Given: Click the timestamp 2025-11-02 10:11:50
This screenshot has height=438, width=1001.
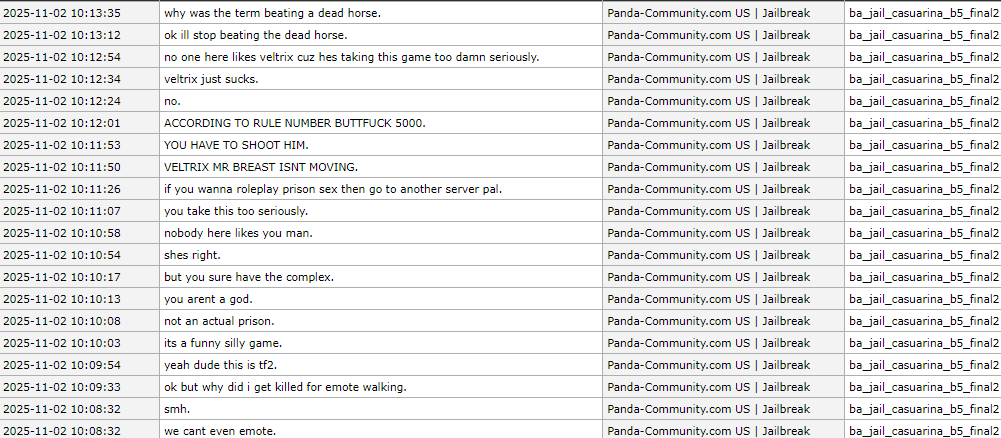Looking at the screenshot, I should pos(63,167).
